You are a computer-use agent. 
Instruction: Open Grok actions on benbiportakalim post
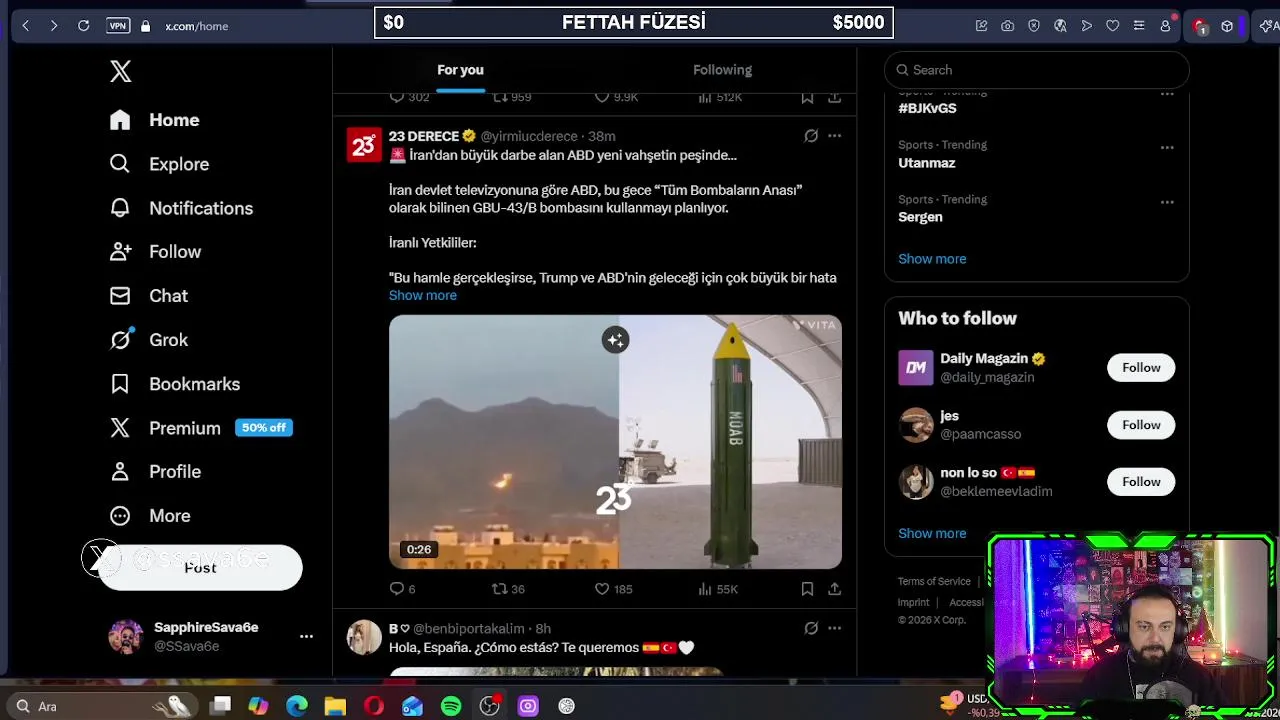811,628
